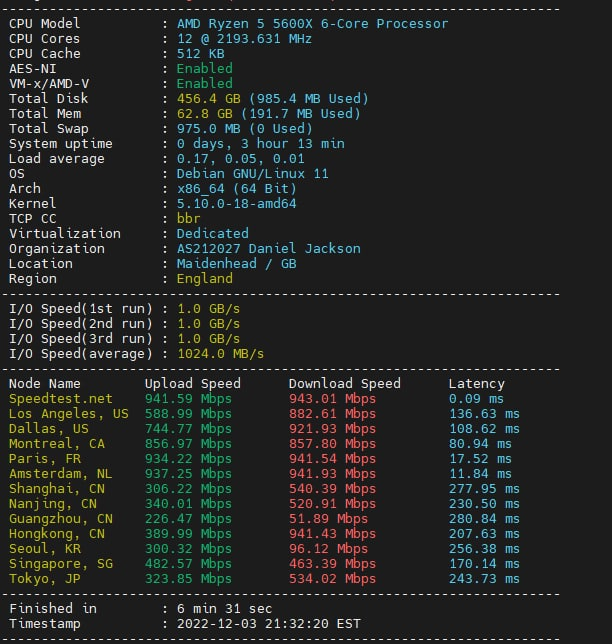Viewport: 612px width, 644px height.
Task: Click the Dedicated virtualization value
Action: 212,233
